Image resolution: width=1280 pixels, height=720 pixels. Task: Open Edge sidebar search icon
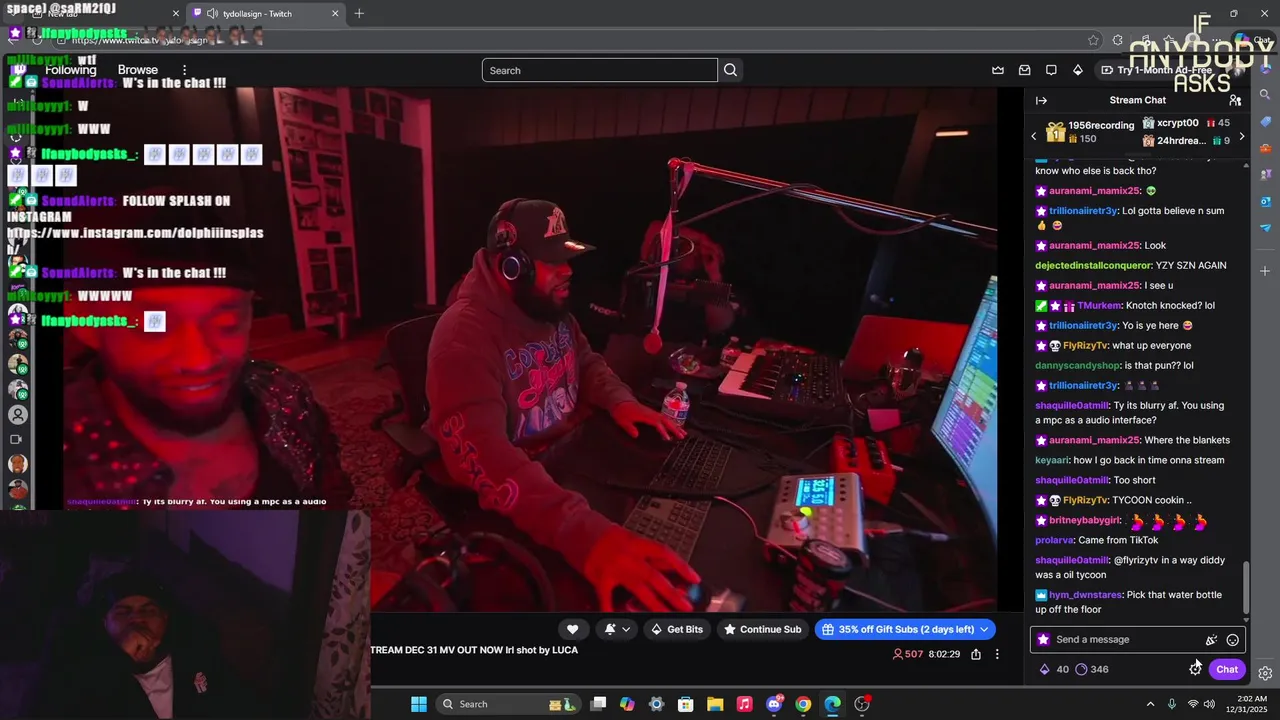[1265, 94]
